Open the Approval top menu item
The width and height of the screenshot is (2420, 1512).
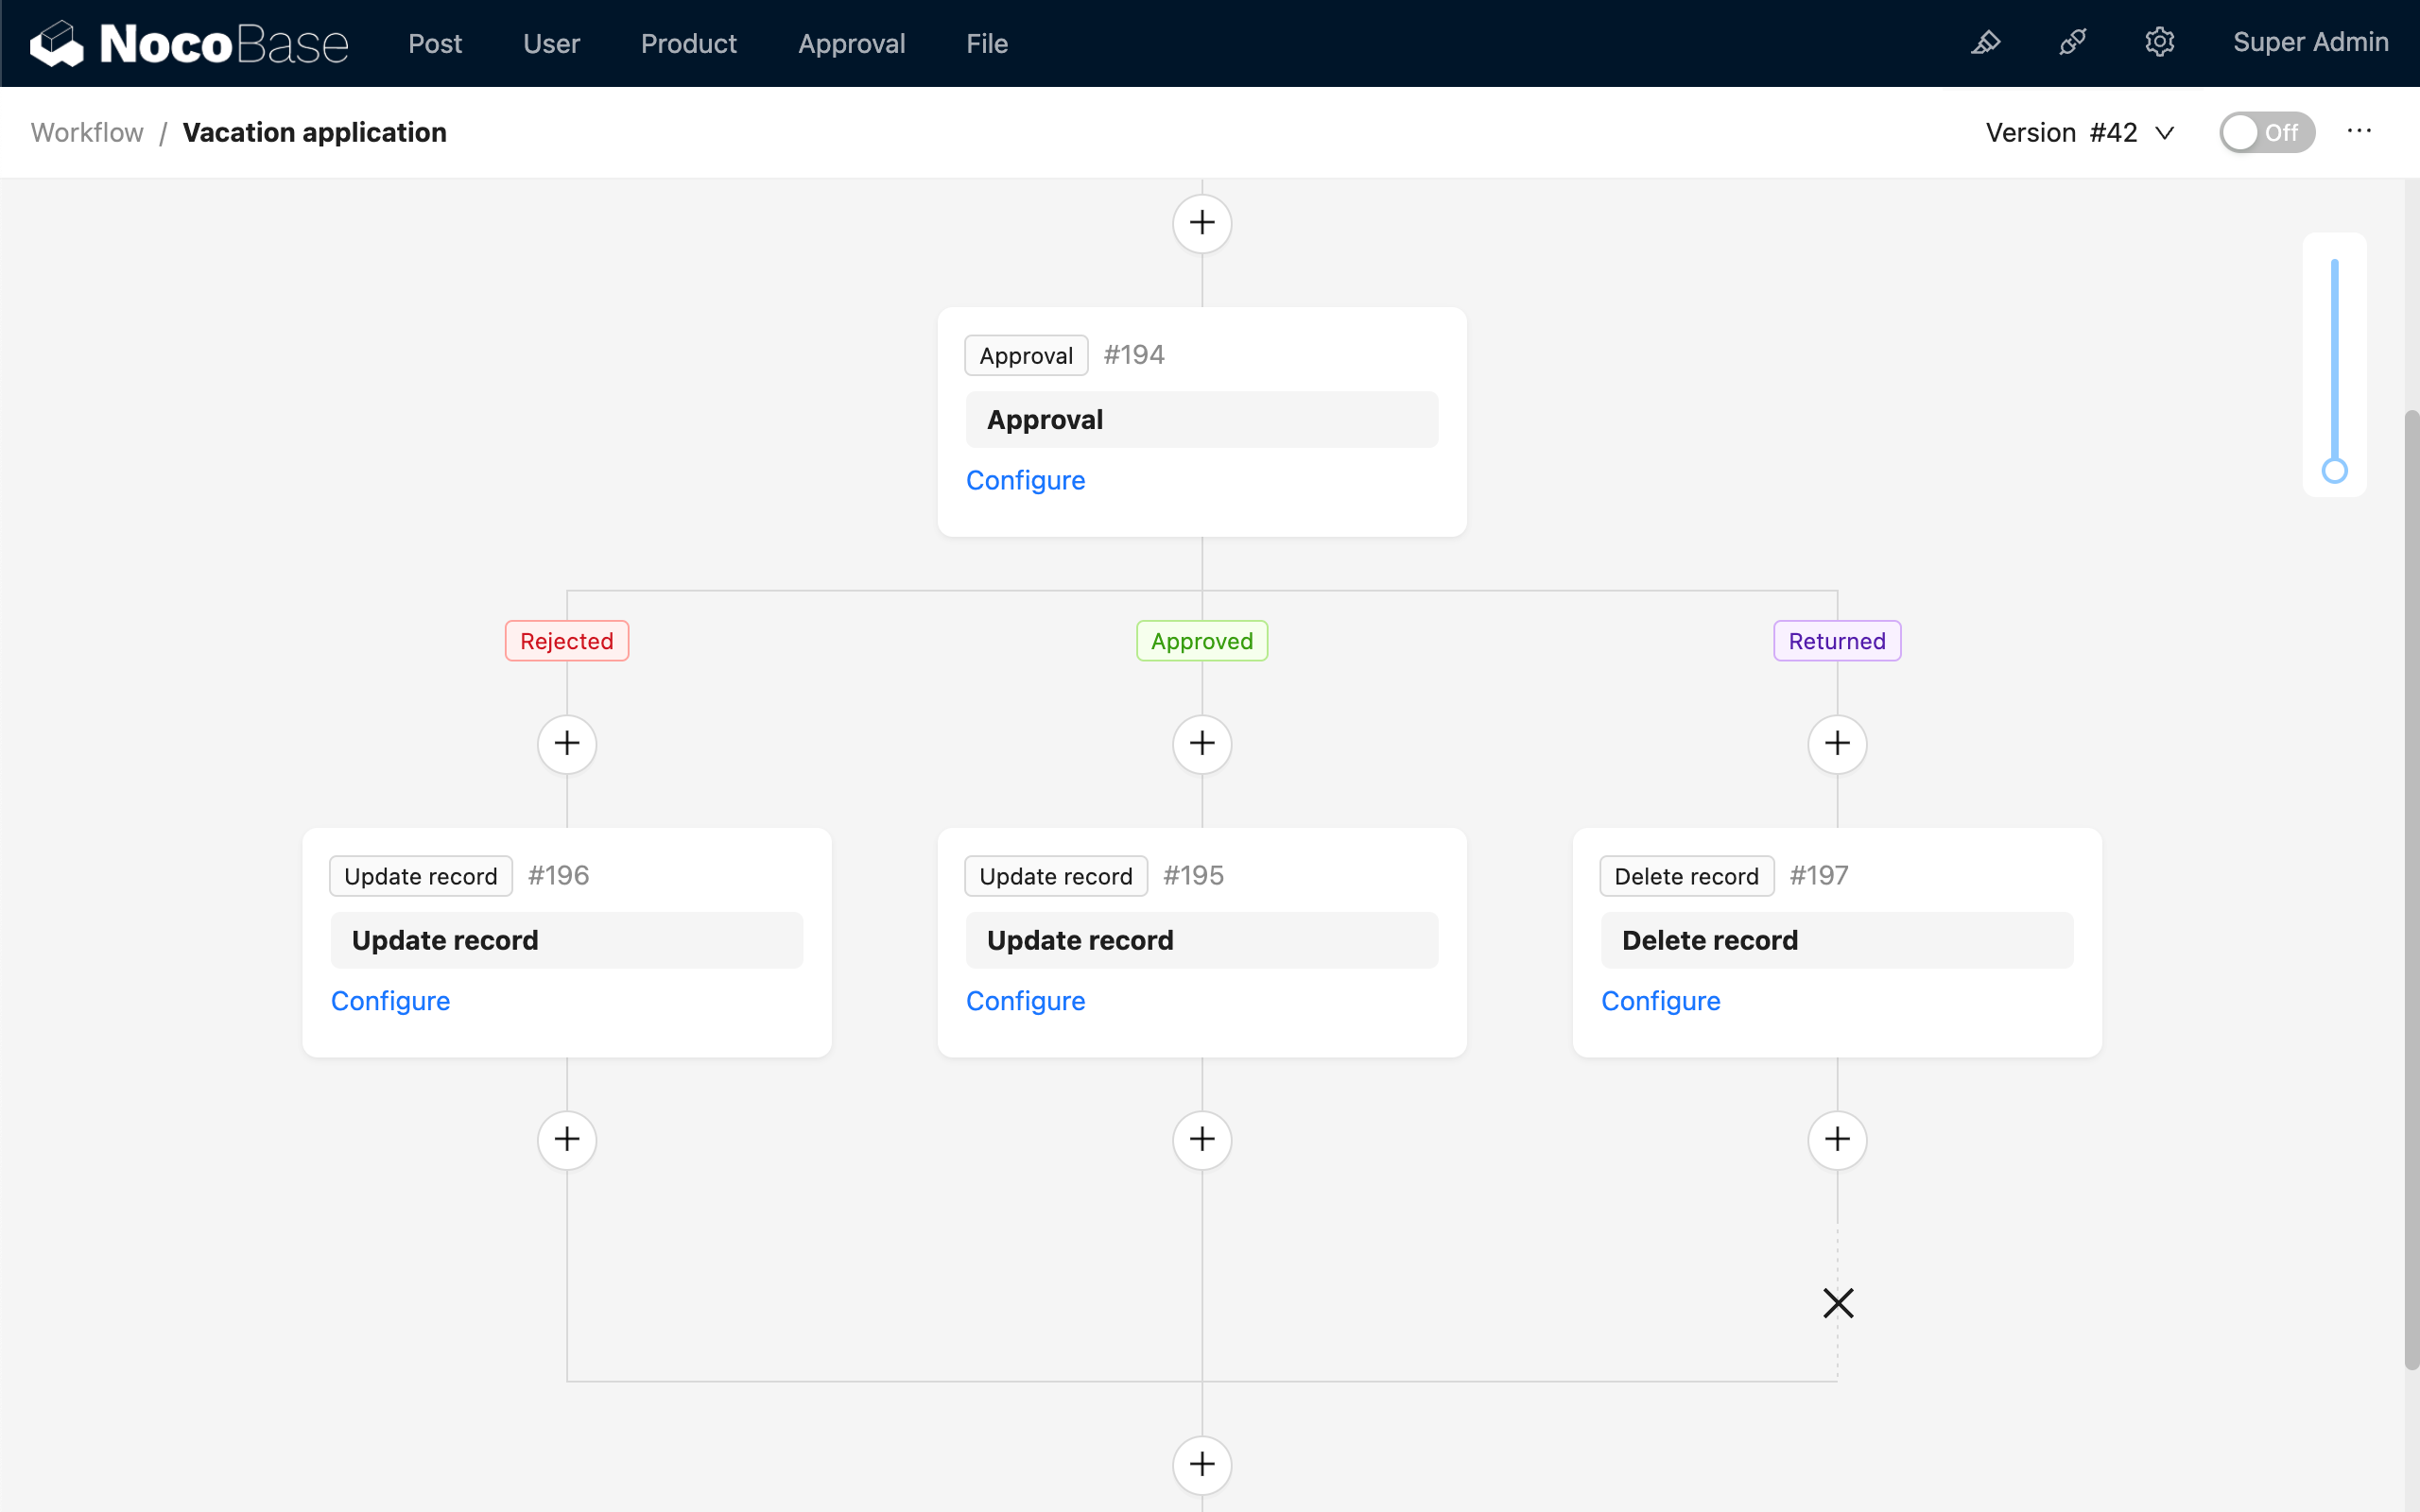click(x=851, y=43)
